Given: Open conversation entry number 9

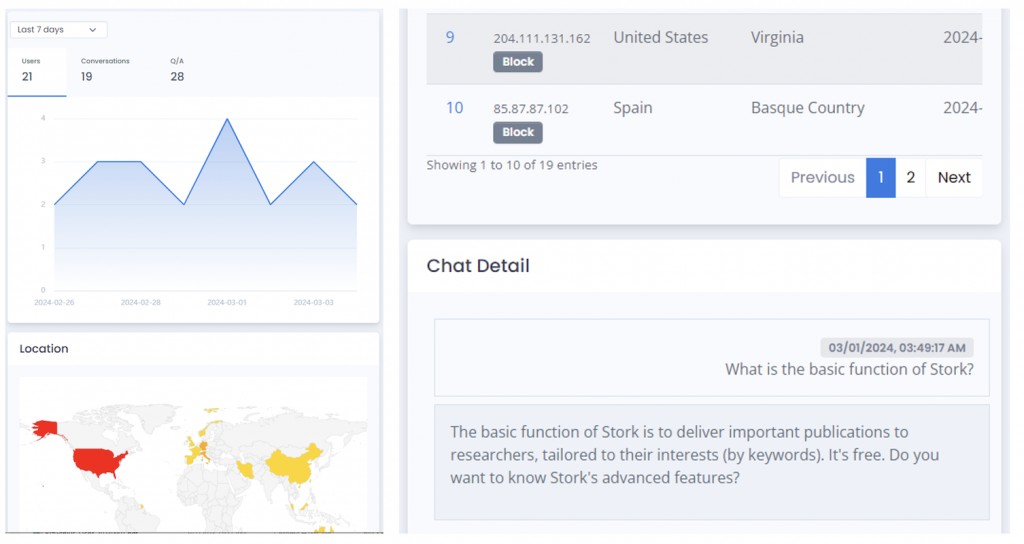Looking at the screenshot, I should click(450, 37).
